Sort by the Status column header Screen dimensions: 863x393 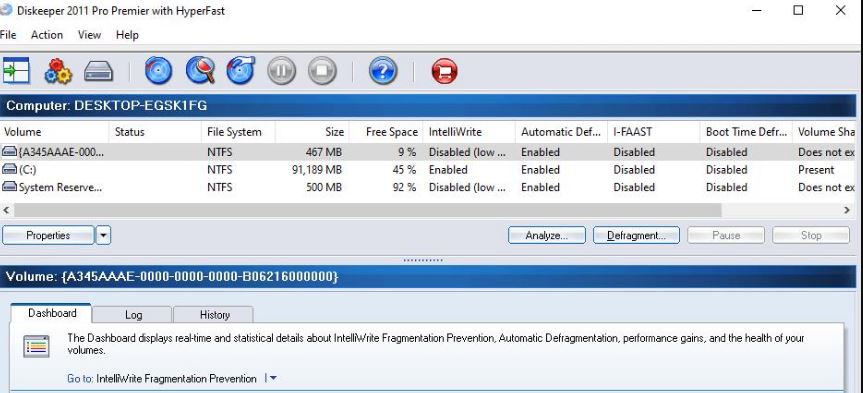point(156,132)
